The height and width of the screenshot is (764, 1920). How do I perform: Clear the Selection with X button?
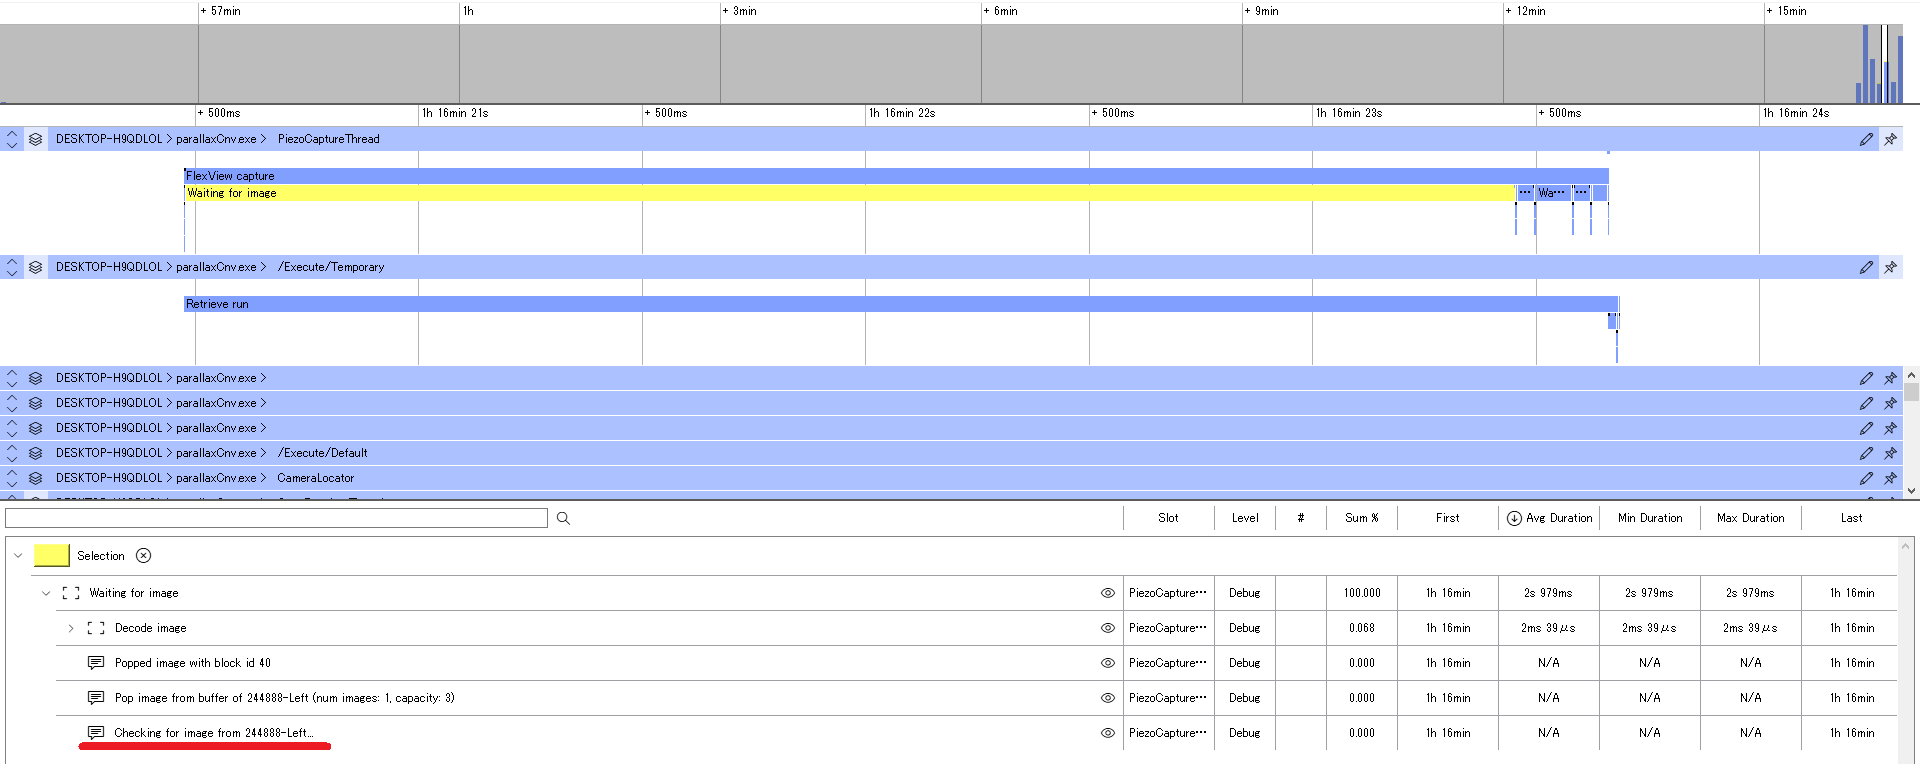[x=144, y=556]
